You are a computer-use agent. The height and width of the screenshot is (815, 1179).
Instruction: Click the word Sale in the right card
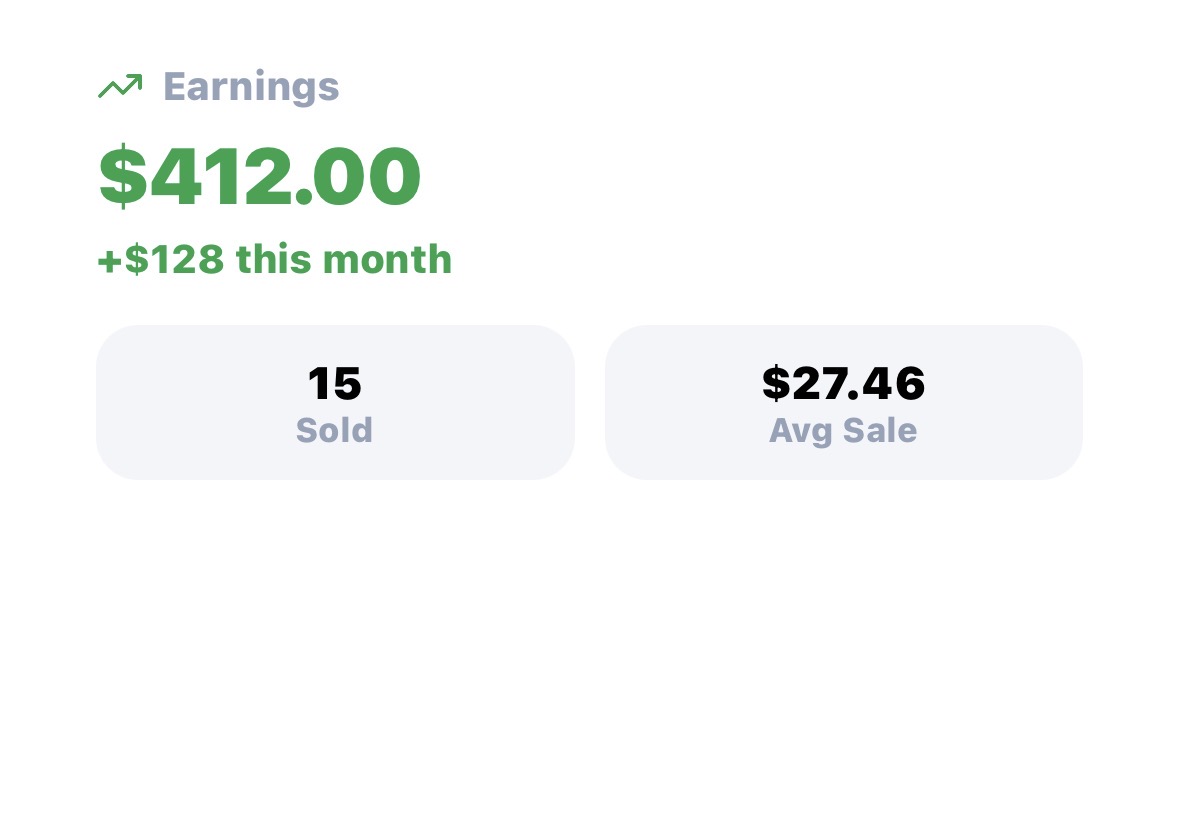(880, 431)
